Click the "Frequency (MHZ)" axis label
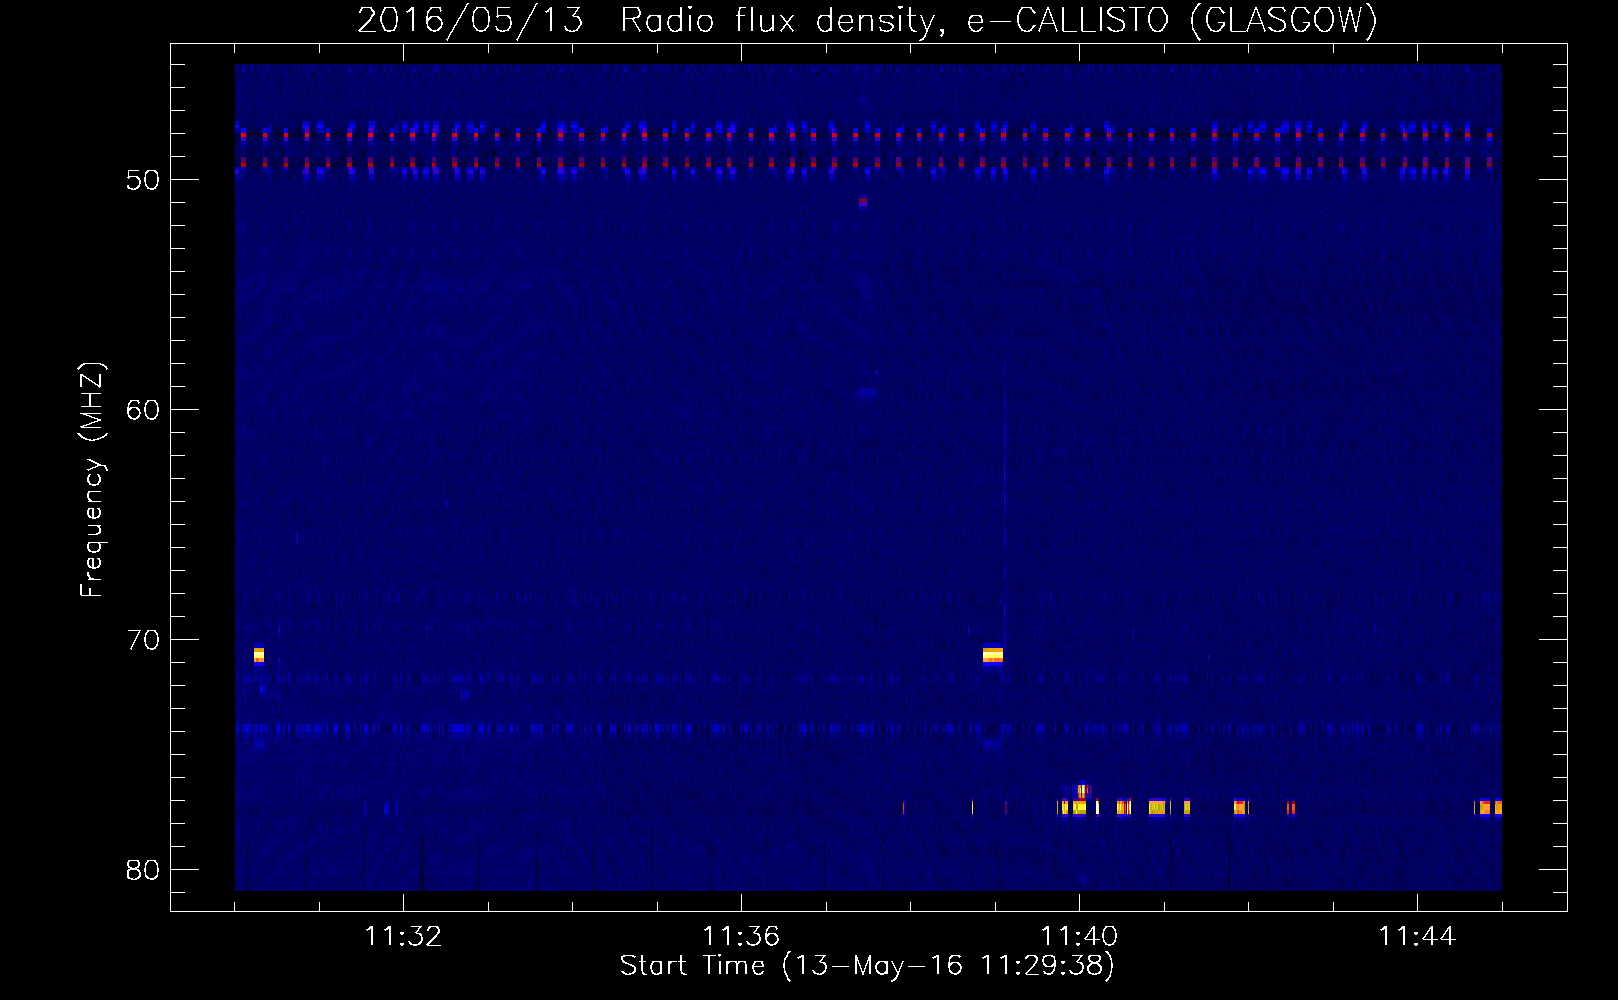The height and width of the screenshot is (1000, 1618). pos(91,480)
